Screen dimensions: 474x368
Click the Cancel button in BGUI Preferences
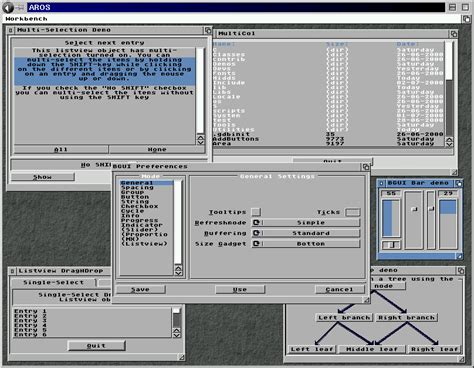(x=340, y=289)
